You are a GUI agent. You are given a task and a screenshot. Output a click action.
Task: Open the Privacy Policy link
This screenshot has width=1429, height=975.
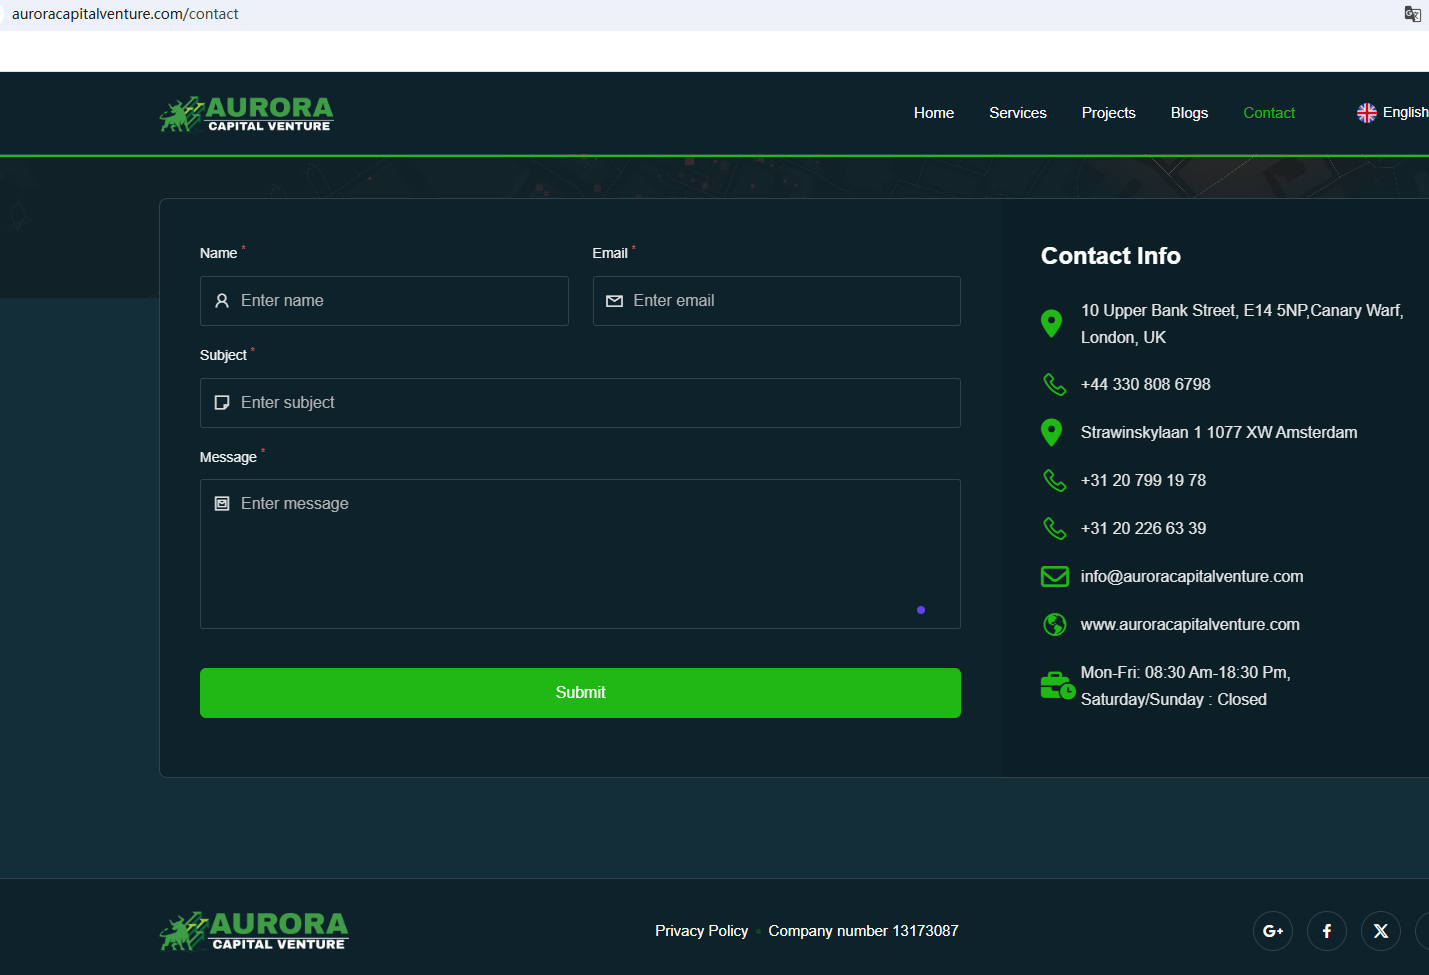pos(701,931)
